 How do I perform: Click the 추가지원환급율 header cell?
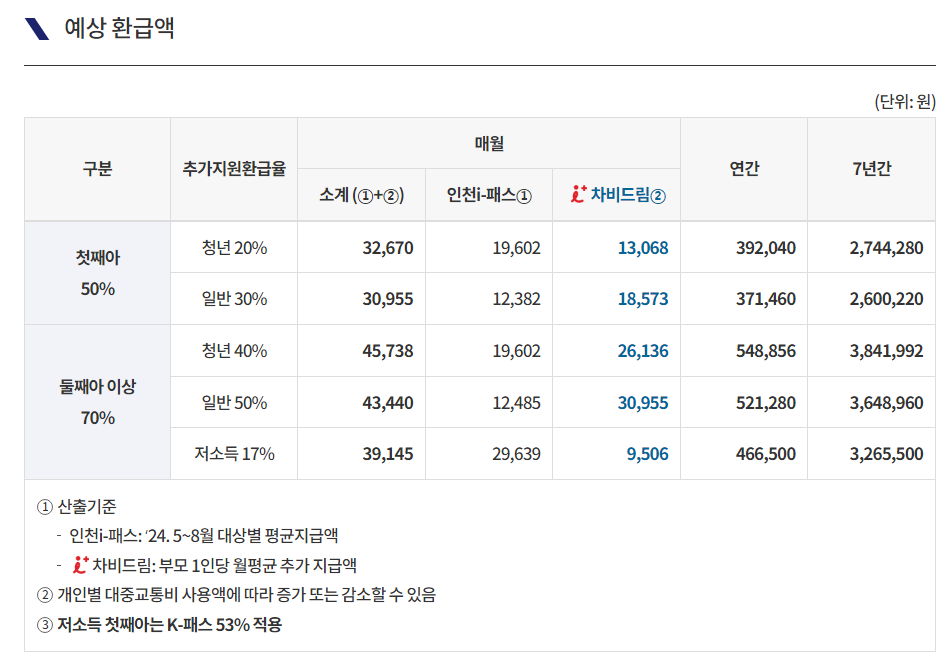(236, 169)
